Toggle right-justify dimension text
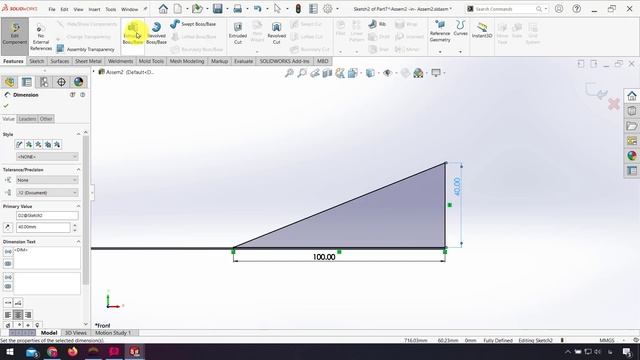The height and width of the screenshot is (360, 640). coord(28,315)
